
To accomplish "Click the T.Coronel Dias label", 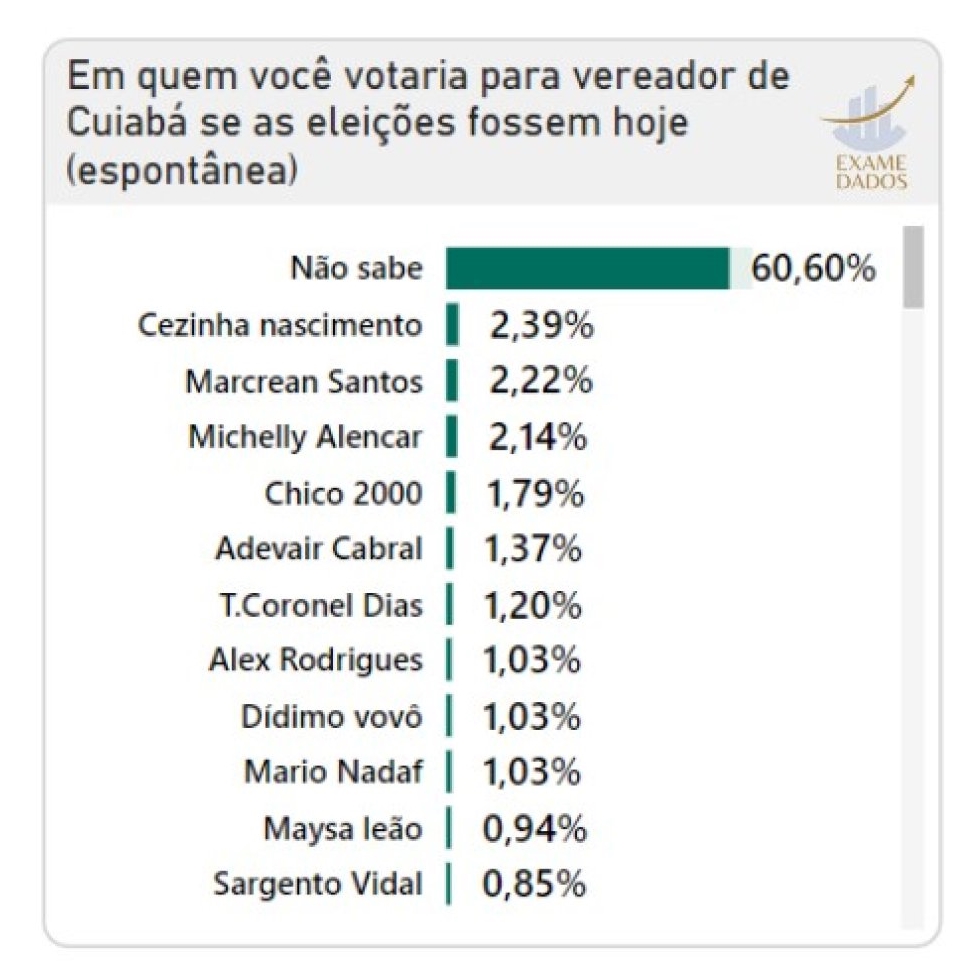I will pos(319,605).
